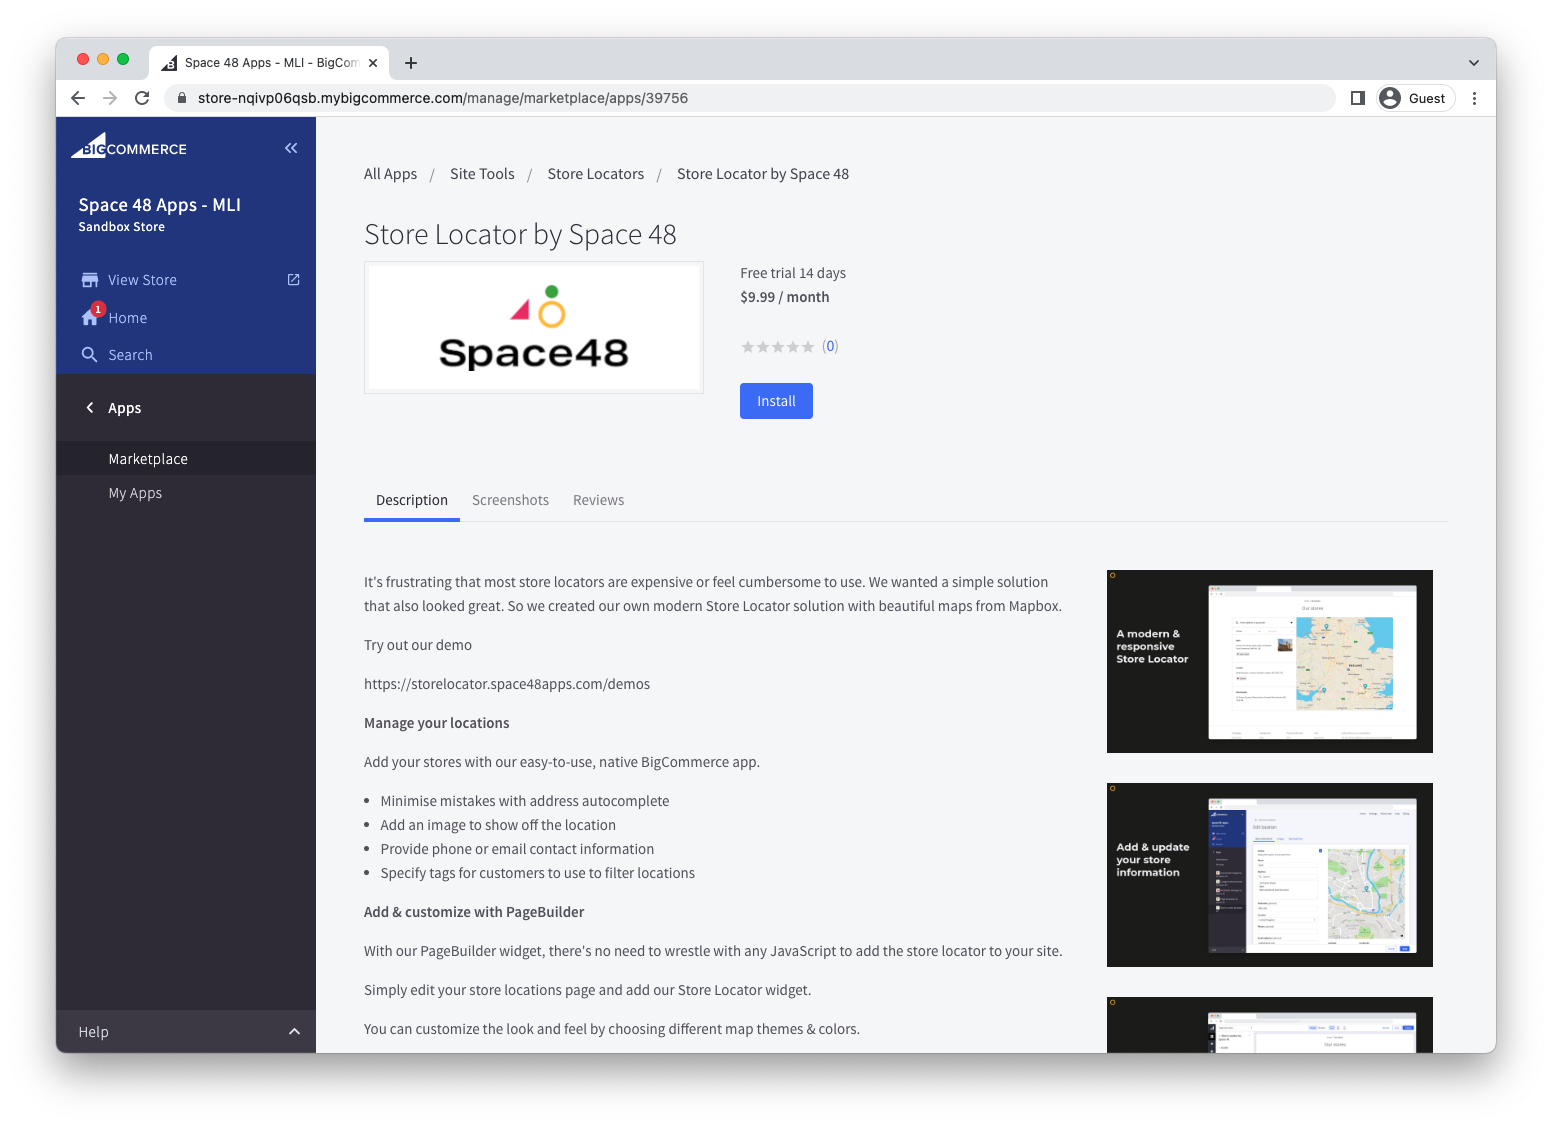Toggle the browser side panel icon
1552x1127 pixels.
point(1357,98)
